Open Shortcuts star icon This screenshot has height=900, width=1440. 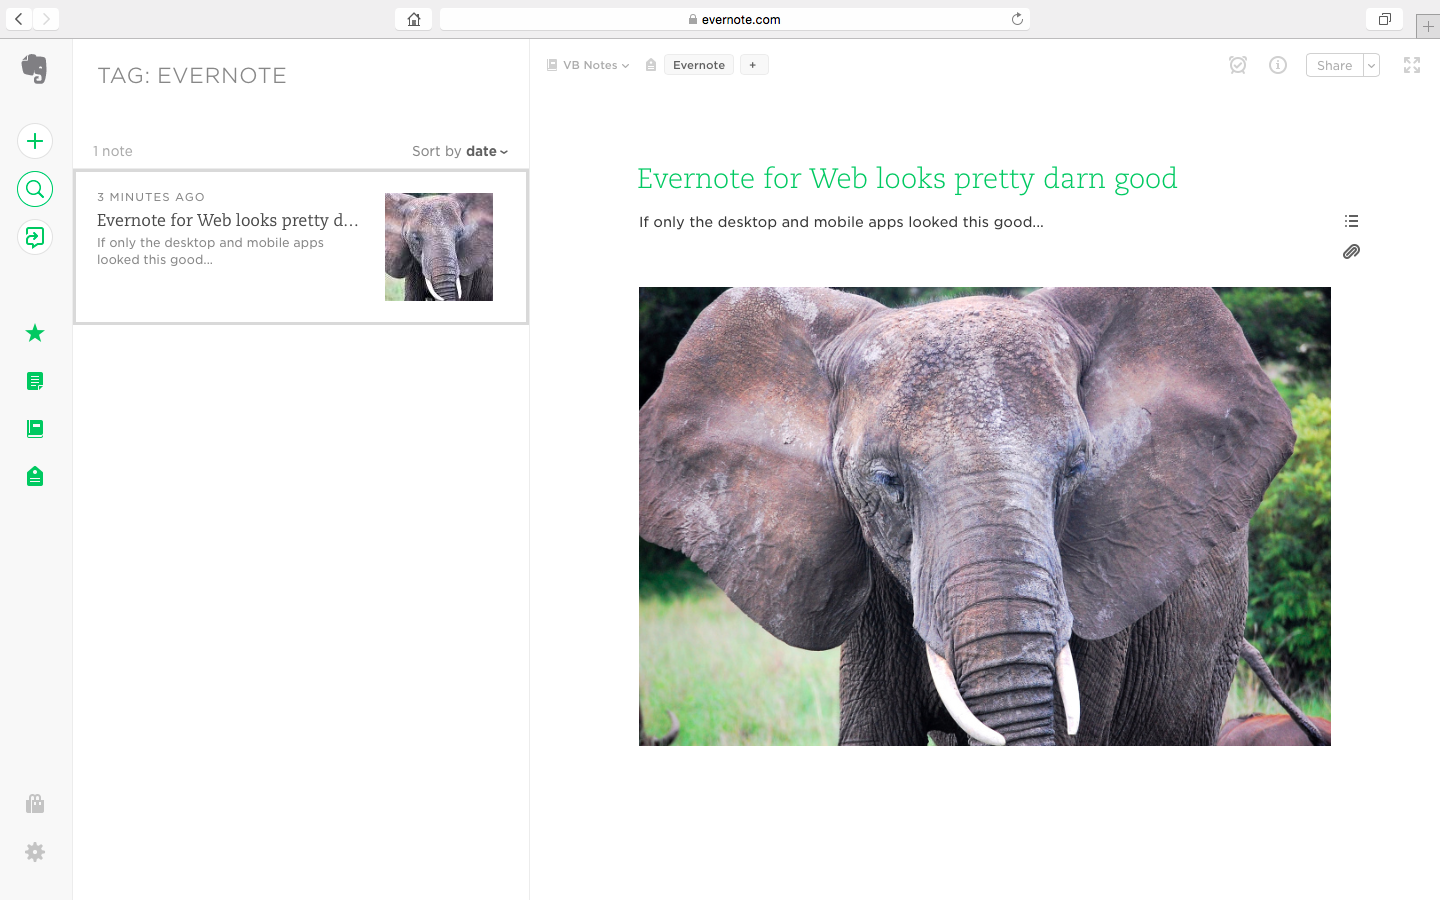click(x=35, y=333)
